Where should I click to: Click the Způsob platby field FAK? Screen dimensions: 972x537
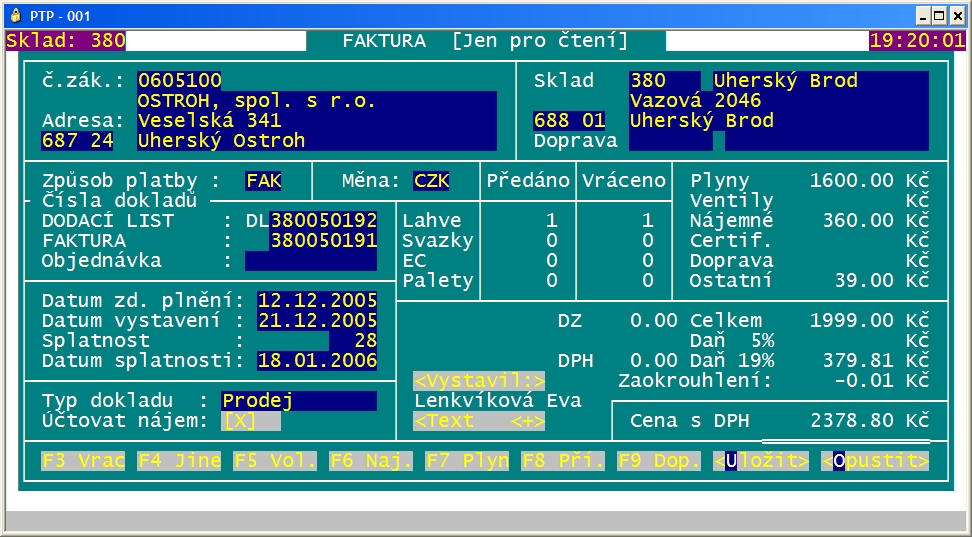[263, 181]
